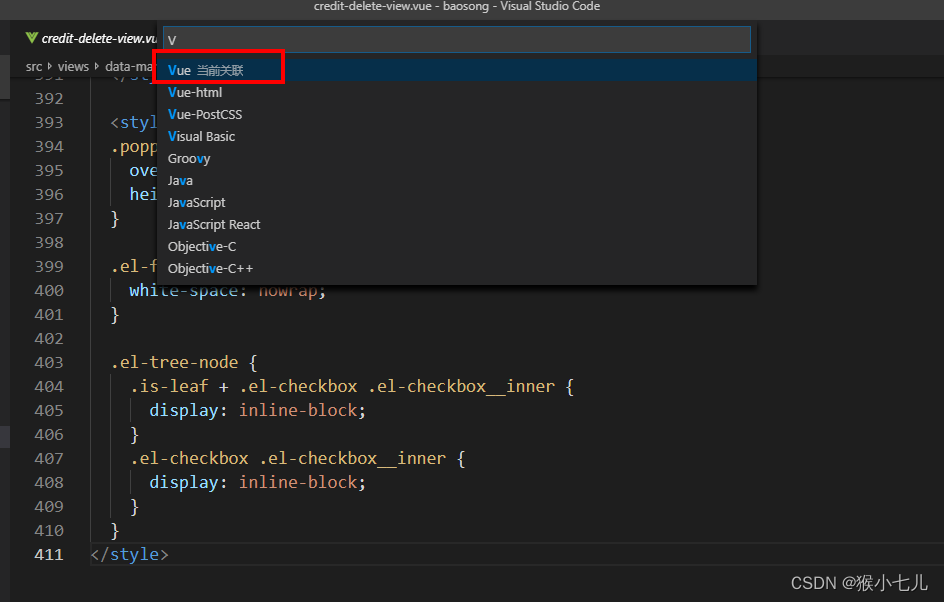Select Objective-C++ language mode
The image size is (944, 602).
456,268
